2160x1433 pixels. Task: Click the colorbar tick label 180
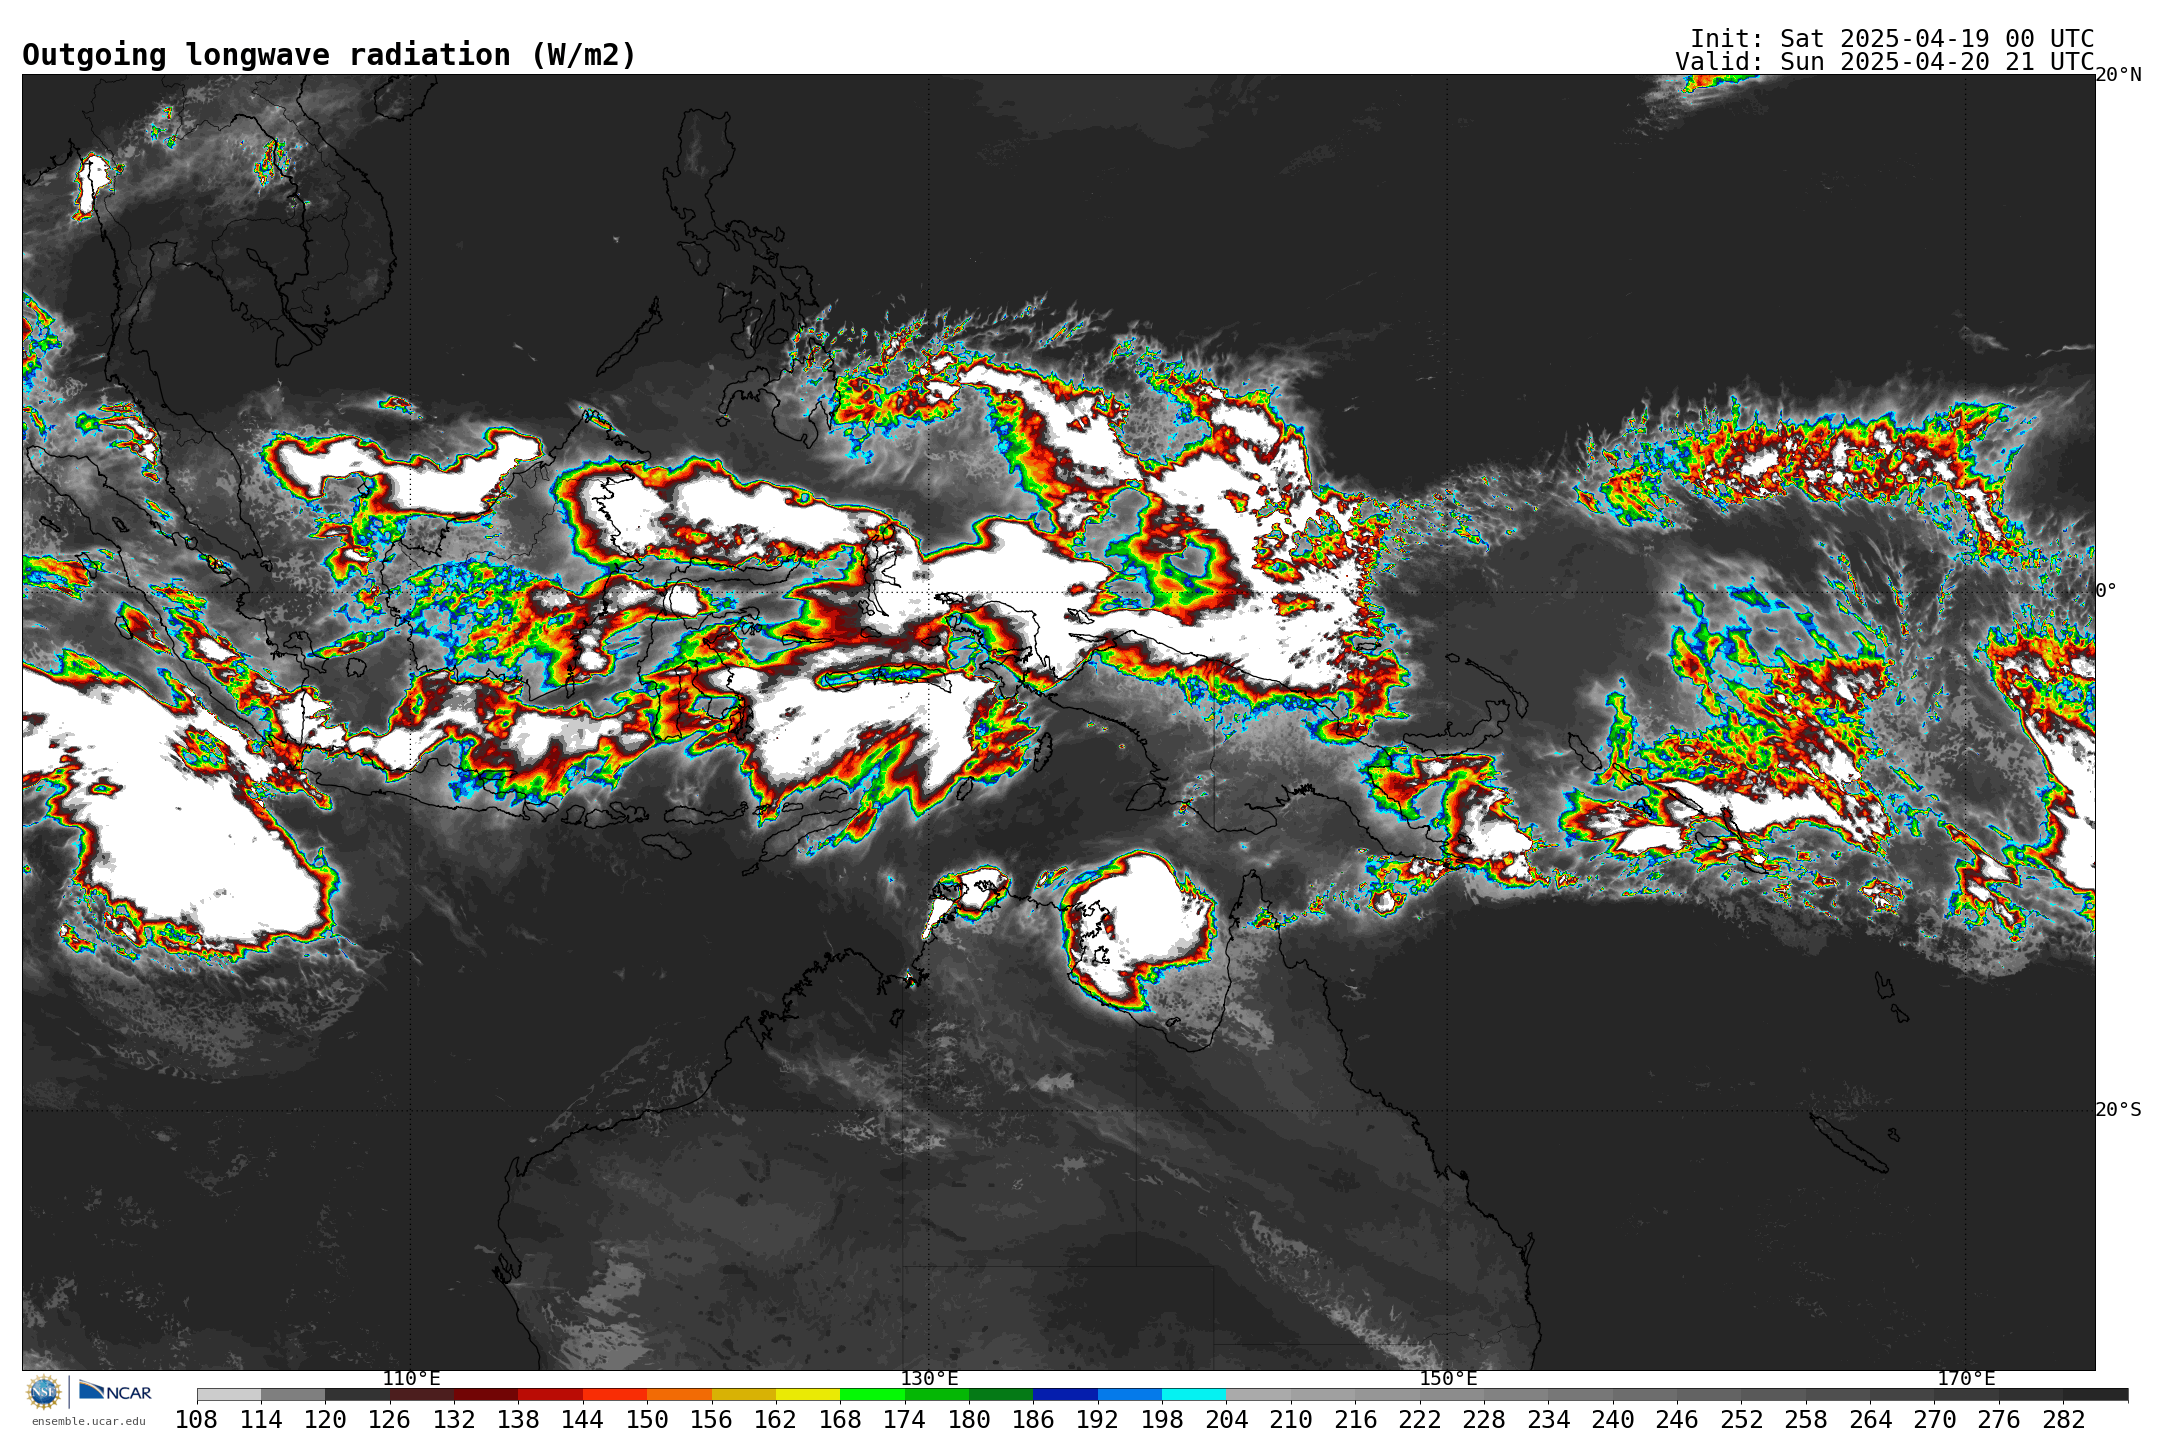[x=969, y=1419]
